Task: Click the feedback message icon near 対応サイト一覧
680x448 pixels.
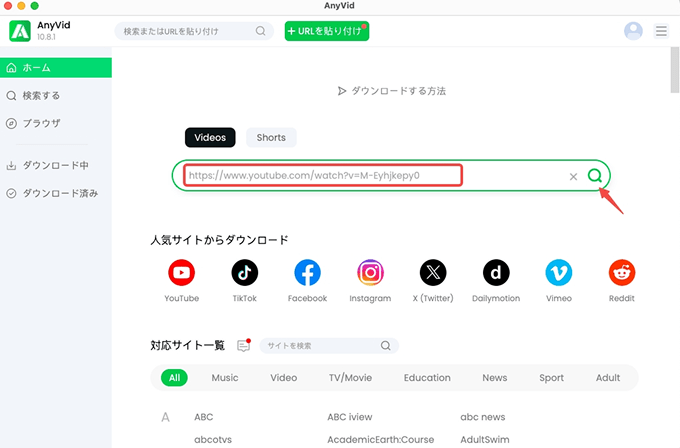Action: point(244,346)
